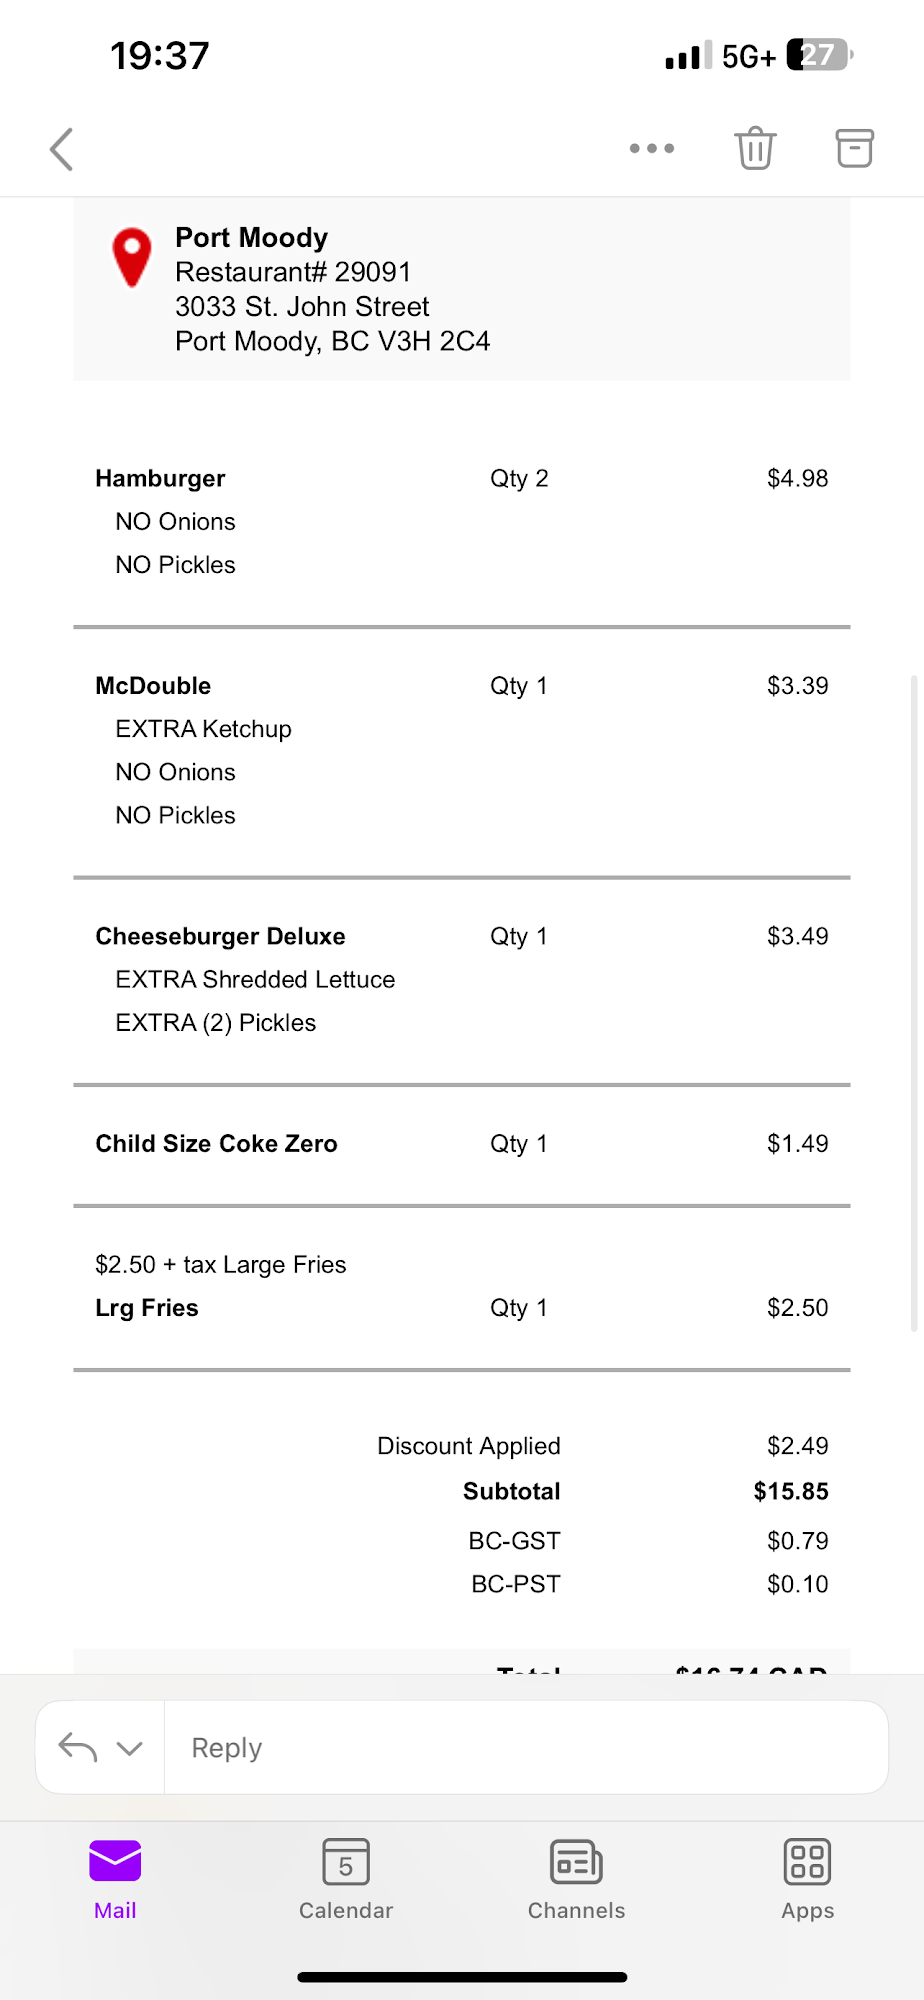Select the Hamburger item row
This screenshot has height=2000, width=924.
tap(161, 479)
